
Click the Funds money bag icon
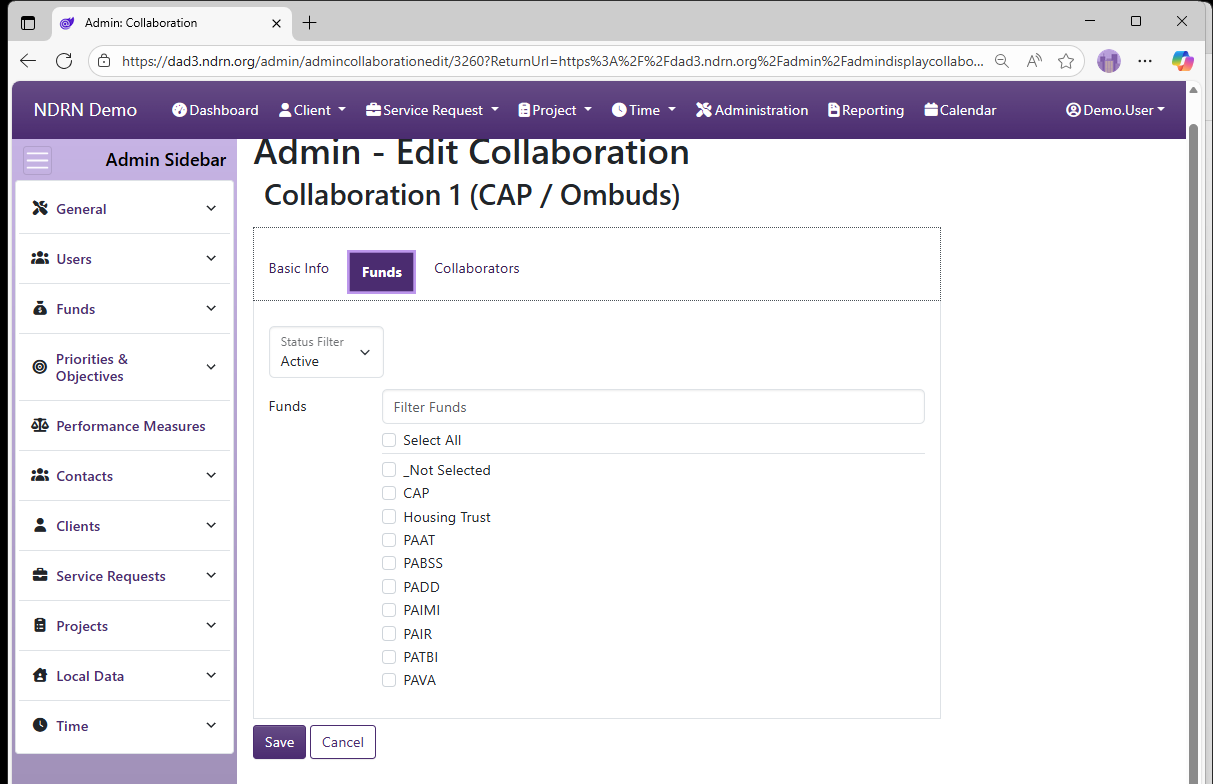pyautogui.click(x=40, y=309)
